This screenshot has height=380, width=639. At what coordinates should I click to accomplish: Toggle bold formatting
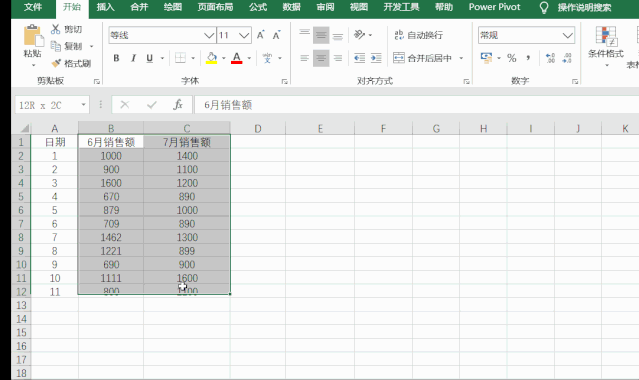point(116,58)
